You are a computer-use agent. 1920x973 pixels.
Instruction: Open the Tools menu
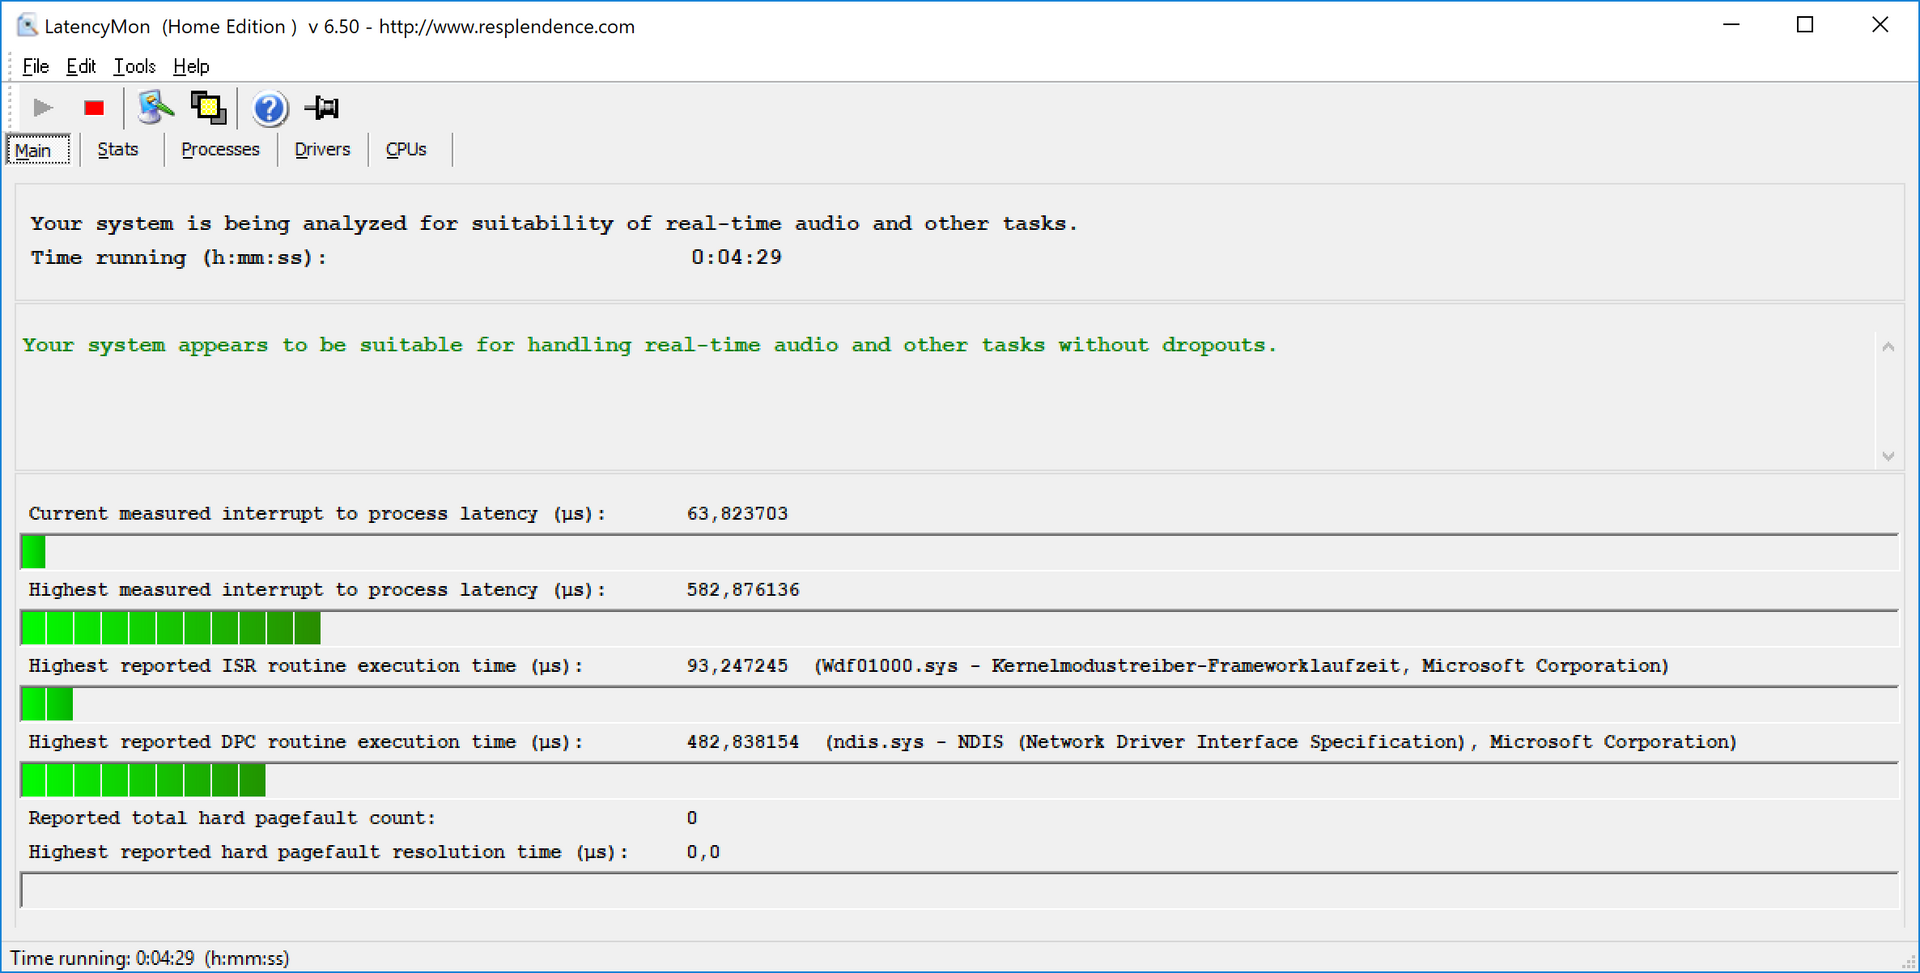134,66
